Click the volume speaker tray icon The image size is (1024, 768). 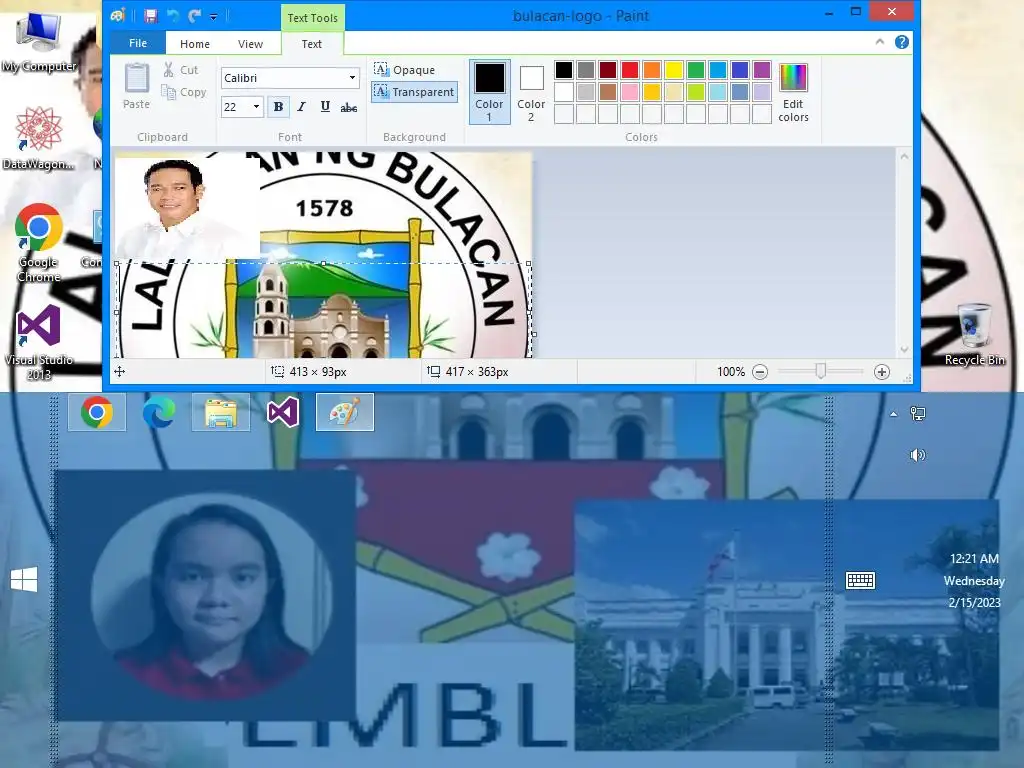(x=918, y=455)
